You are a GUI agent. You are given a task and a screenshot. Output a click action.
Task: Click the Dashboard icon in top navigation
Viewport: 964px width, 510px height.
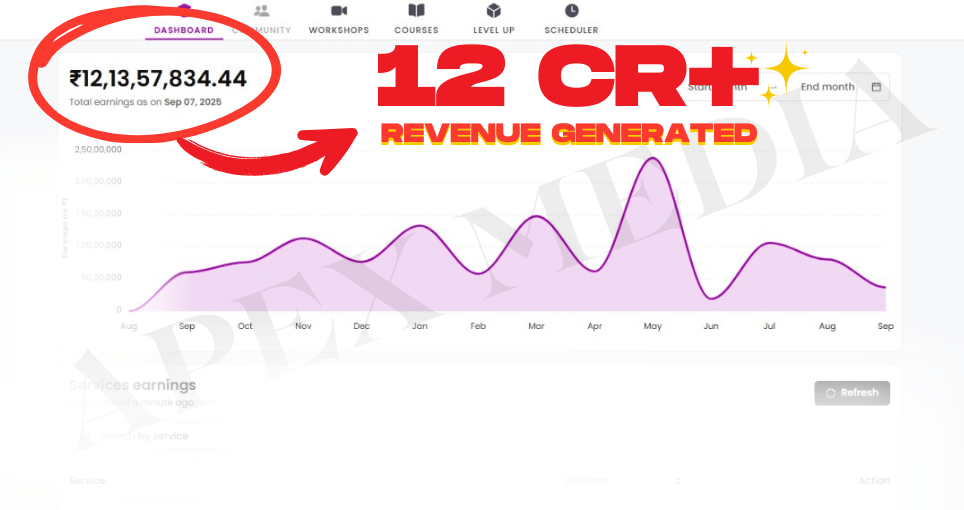click(184, 8)
